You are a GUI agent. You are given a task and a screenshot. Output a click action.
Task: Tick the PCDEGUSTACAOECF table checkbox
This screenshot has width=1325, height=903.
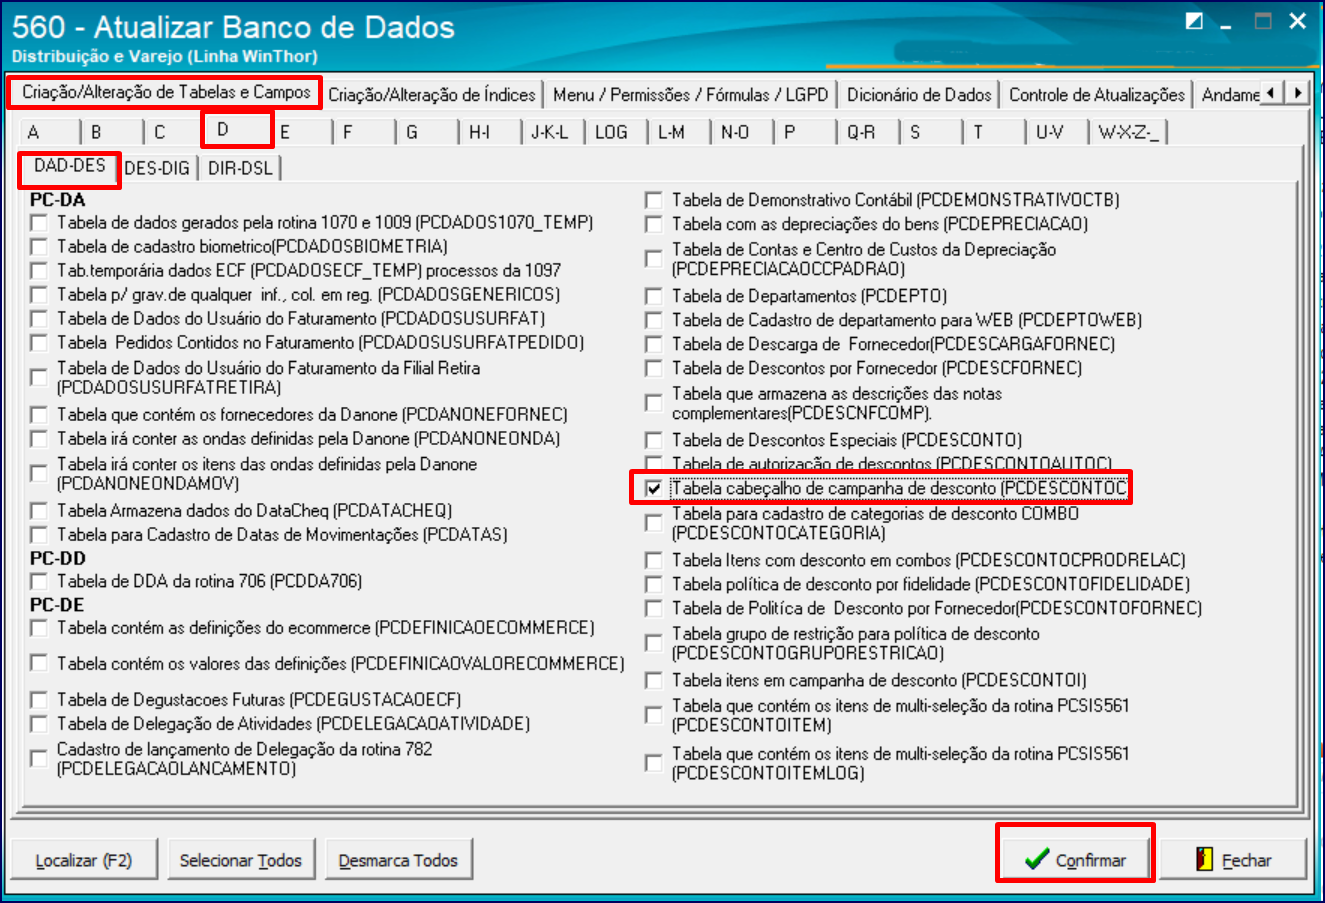click(x=39, y=700)
